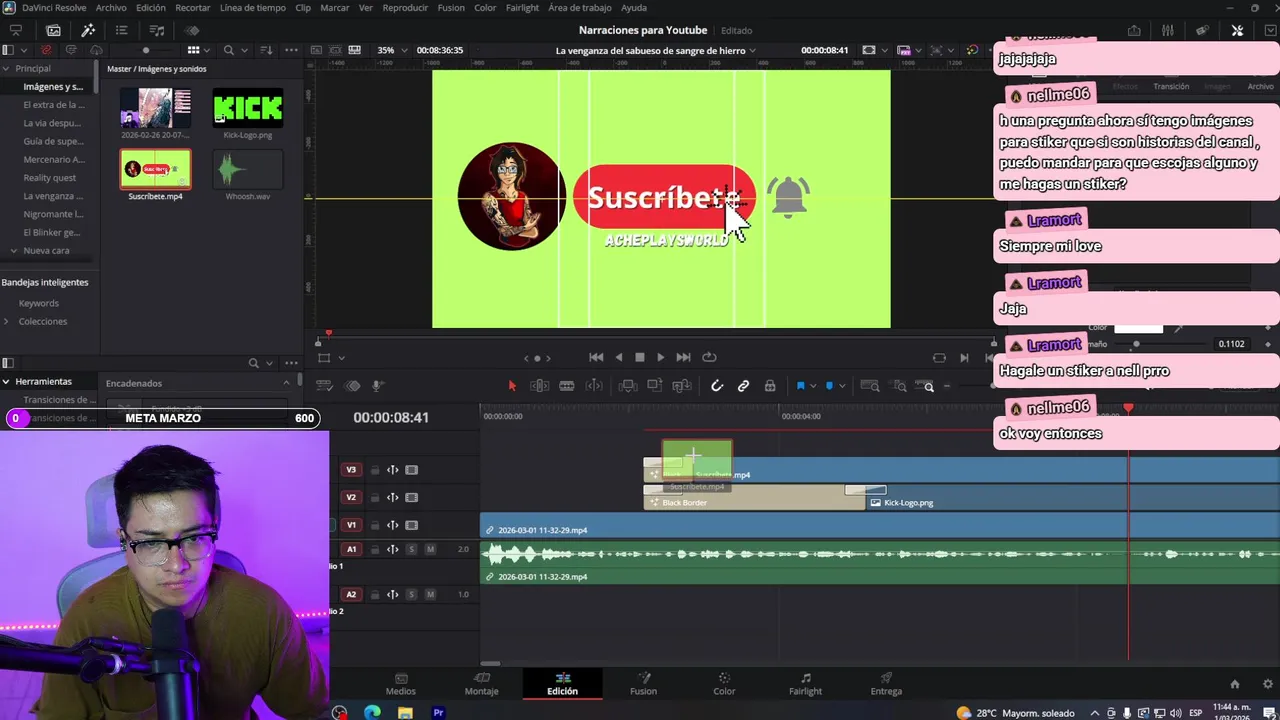1280x720 pixels.
Task: Switch to the Fusion page tab
Action: pos(643,684)
